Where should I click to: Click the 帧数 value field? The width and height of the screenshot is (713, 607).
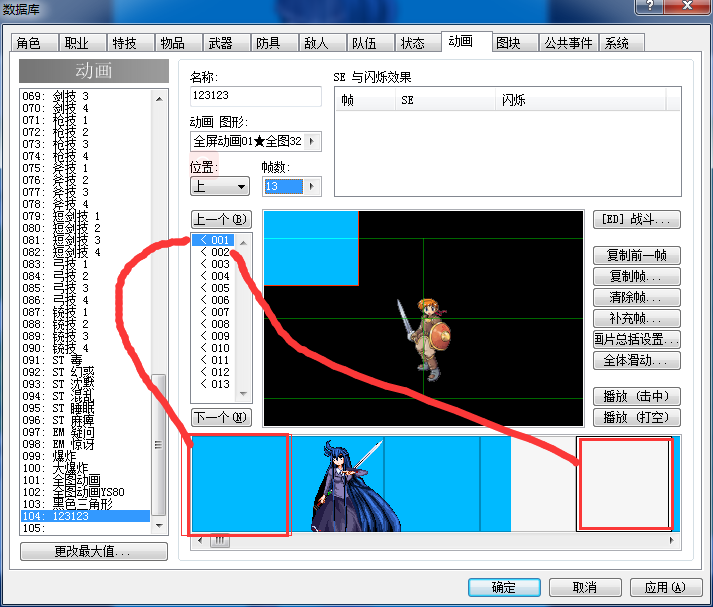283,186
